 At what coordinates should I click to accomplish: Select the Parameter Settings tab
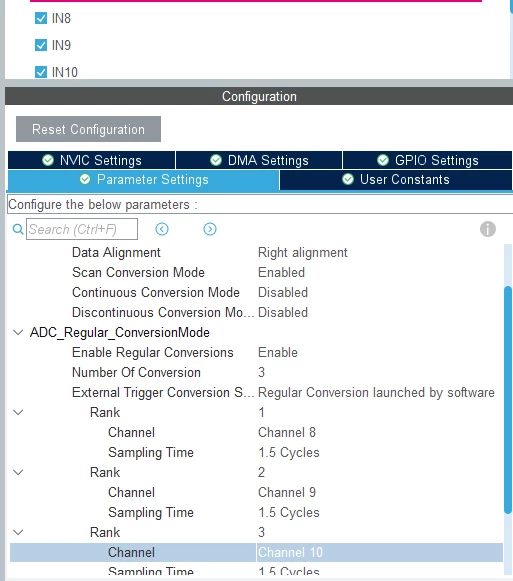[143, 180]
